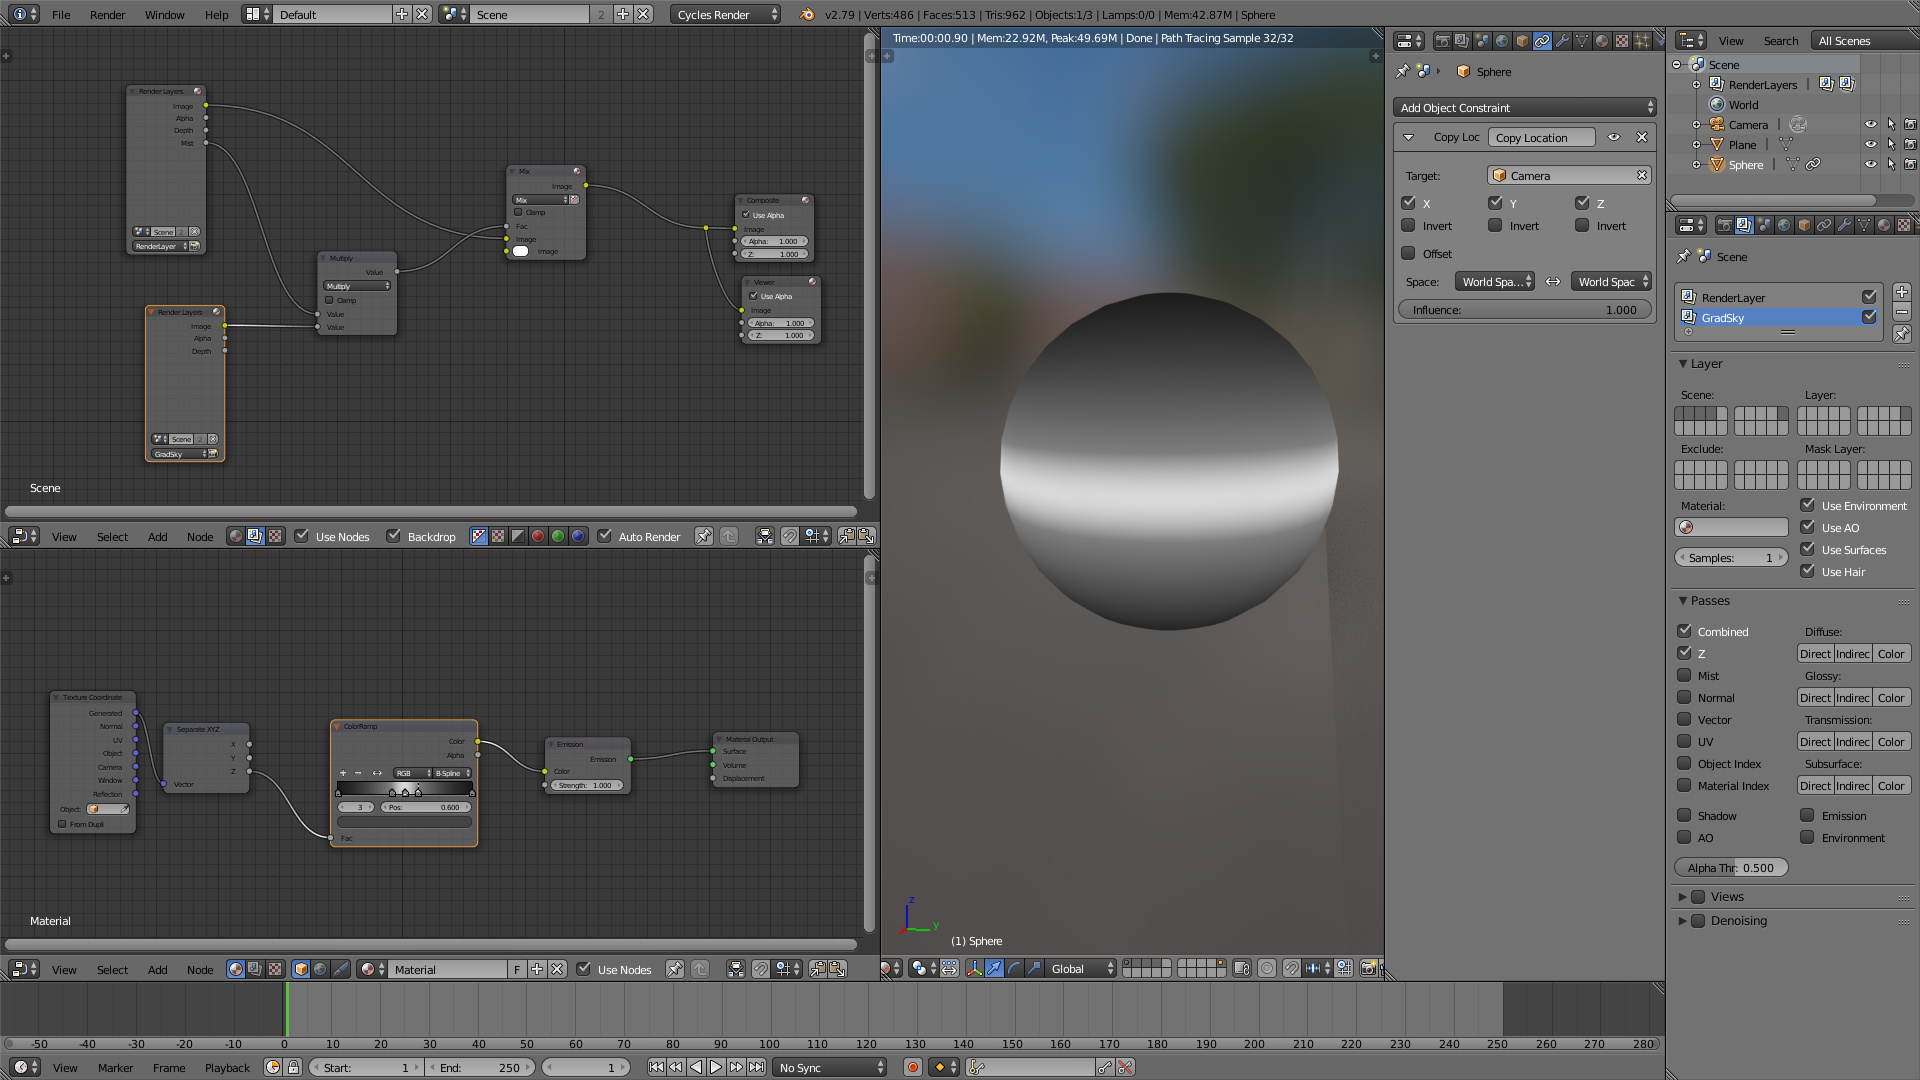1920x1080 pixels.
Task: Toggle the Backdrop checkbox
Action: [393, 536]
